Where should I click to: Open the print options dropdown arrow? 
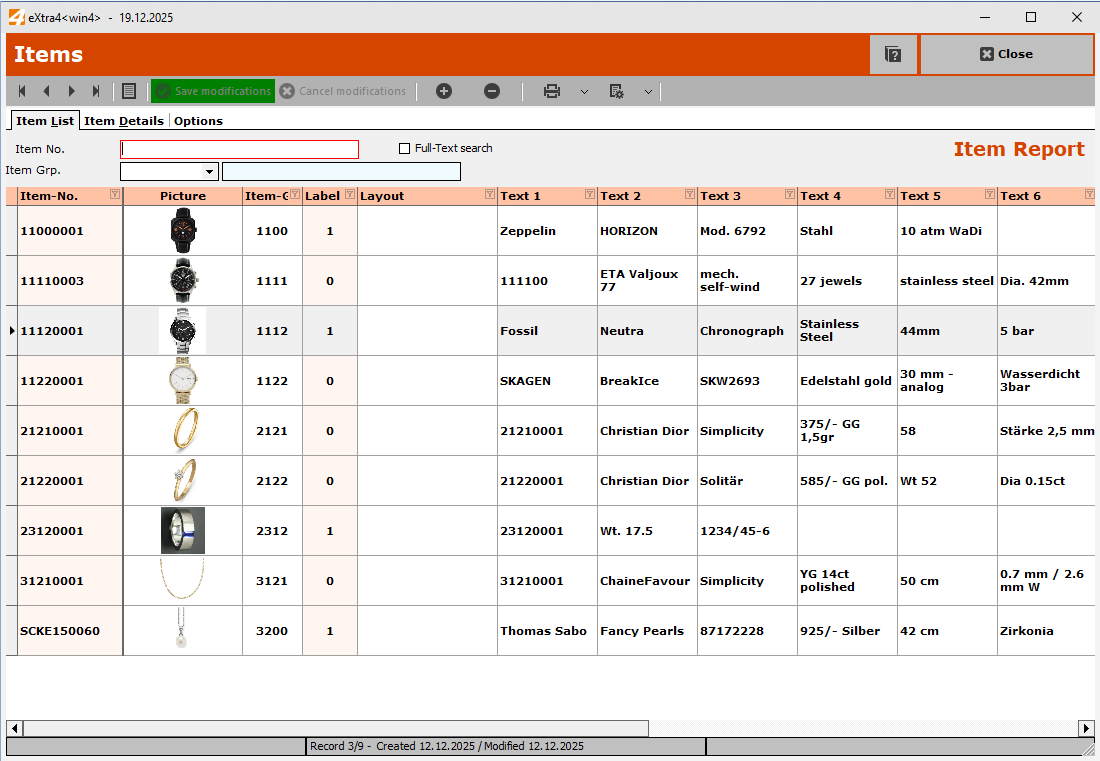[584, 91]
